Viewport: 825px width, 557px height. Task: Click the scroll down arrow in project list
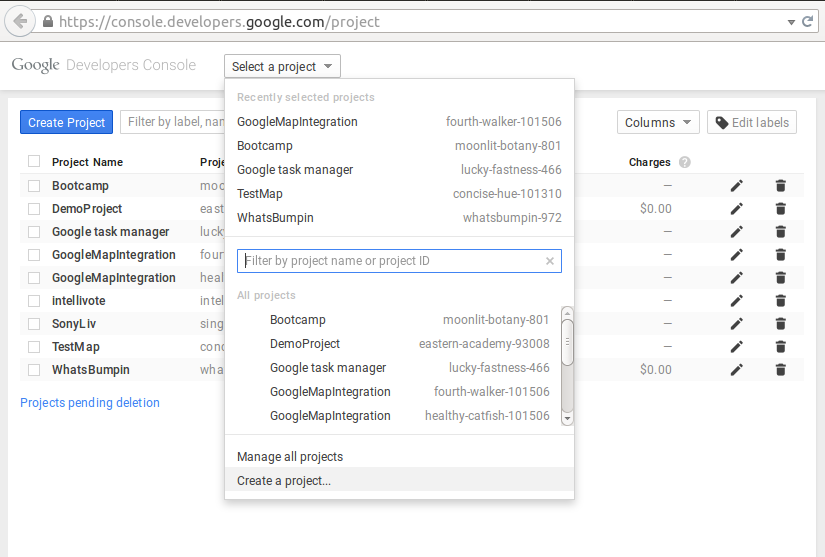tap(567, 419)
